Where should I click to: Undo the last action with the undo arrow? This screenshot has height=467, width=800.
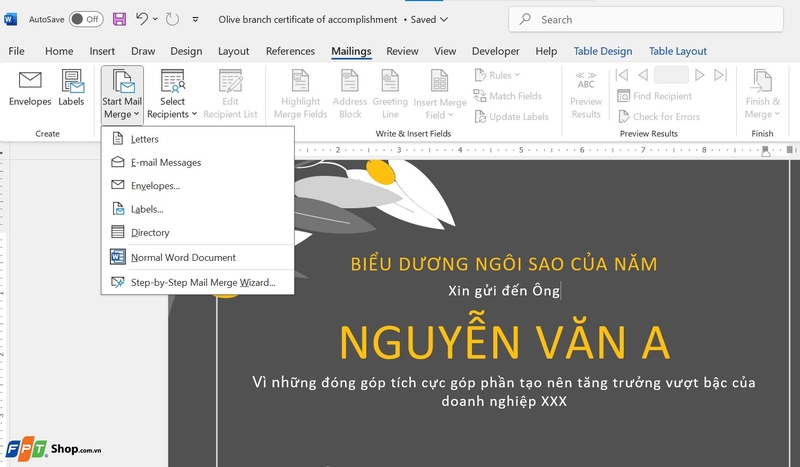coord(142,19)
